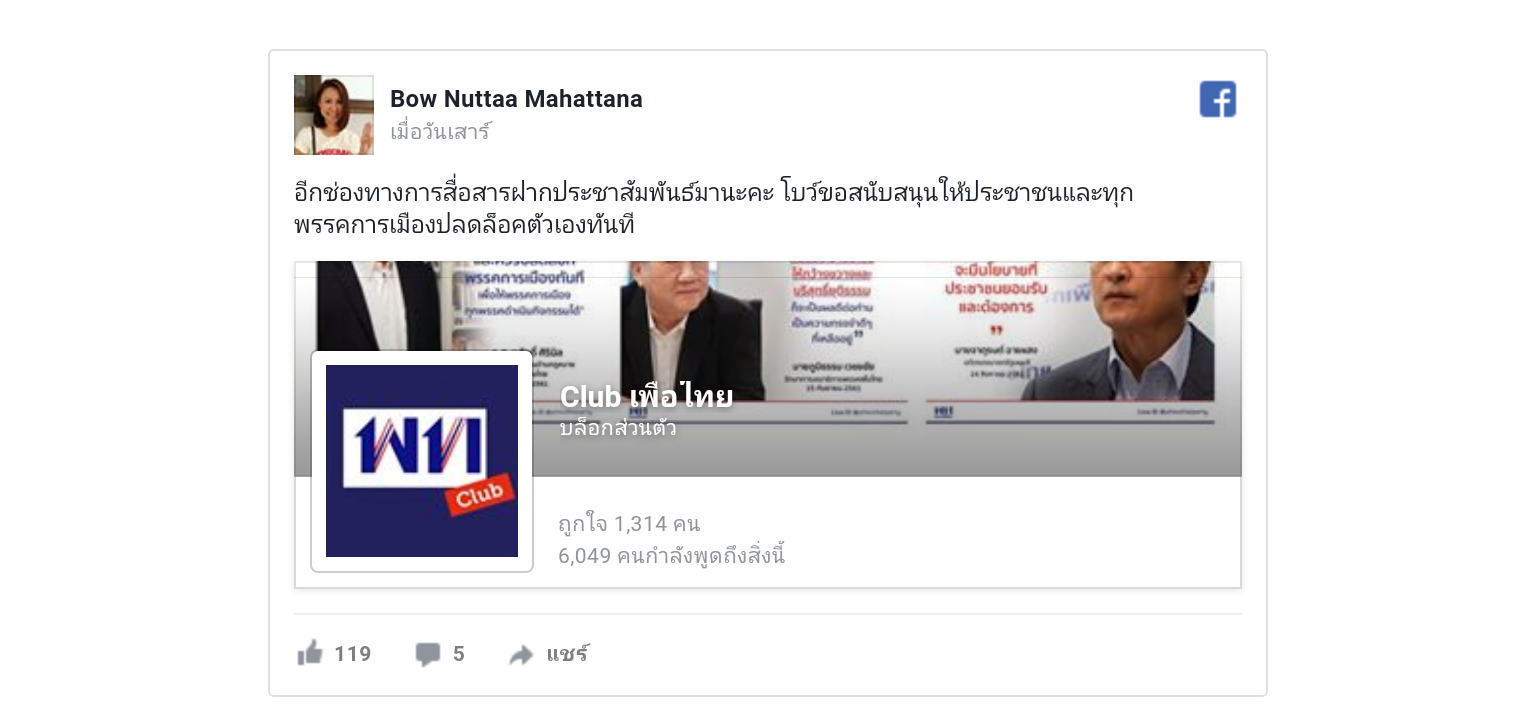Click the thumbs-up like icon

point(310,653)
